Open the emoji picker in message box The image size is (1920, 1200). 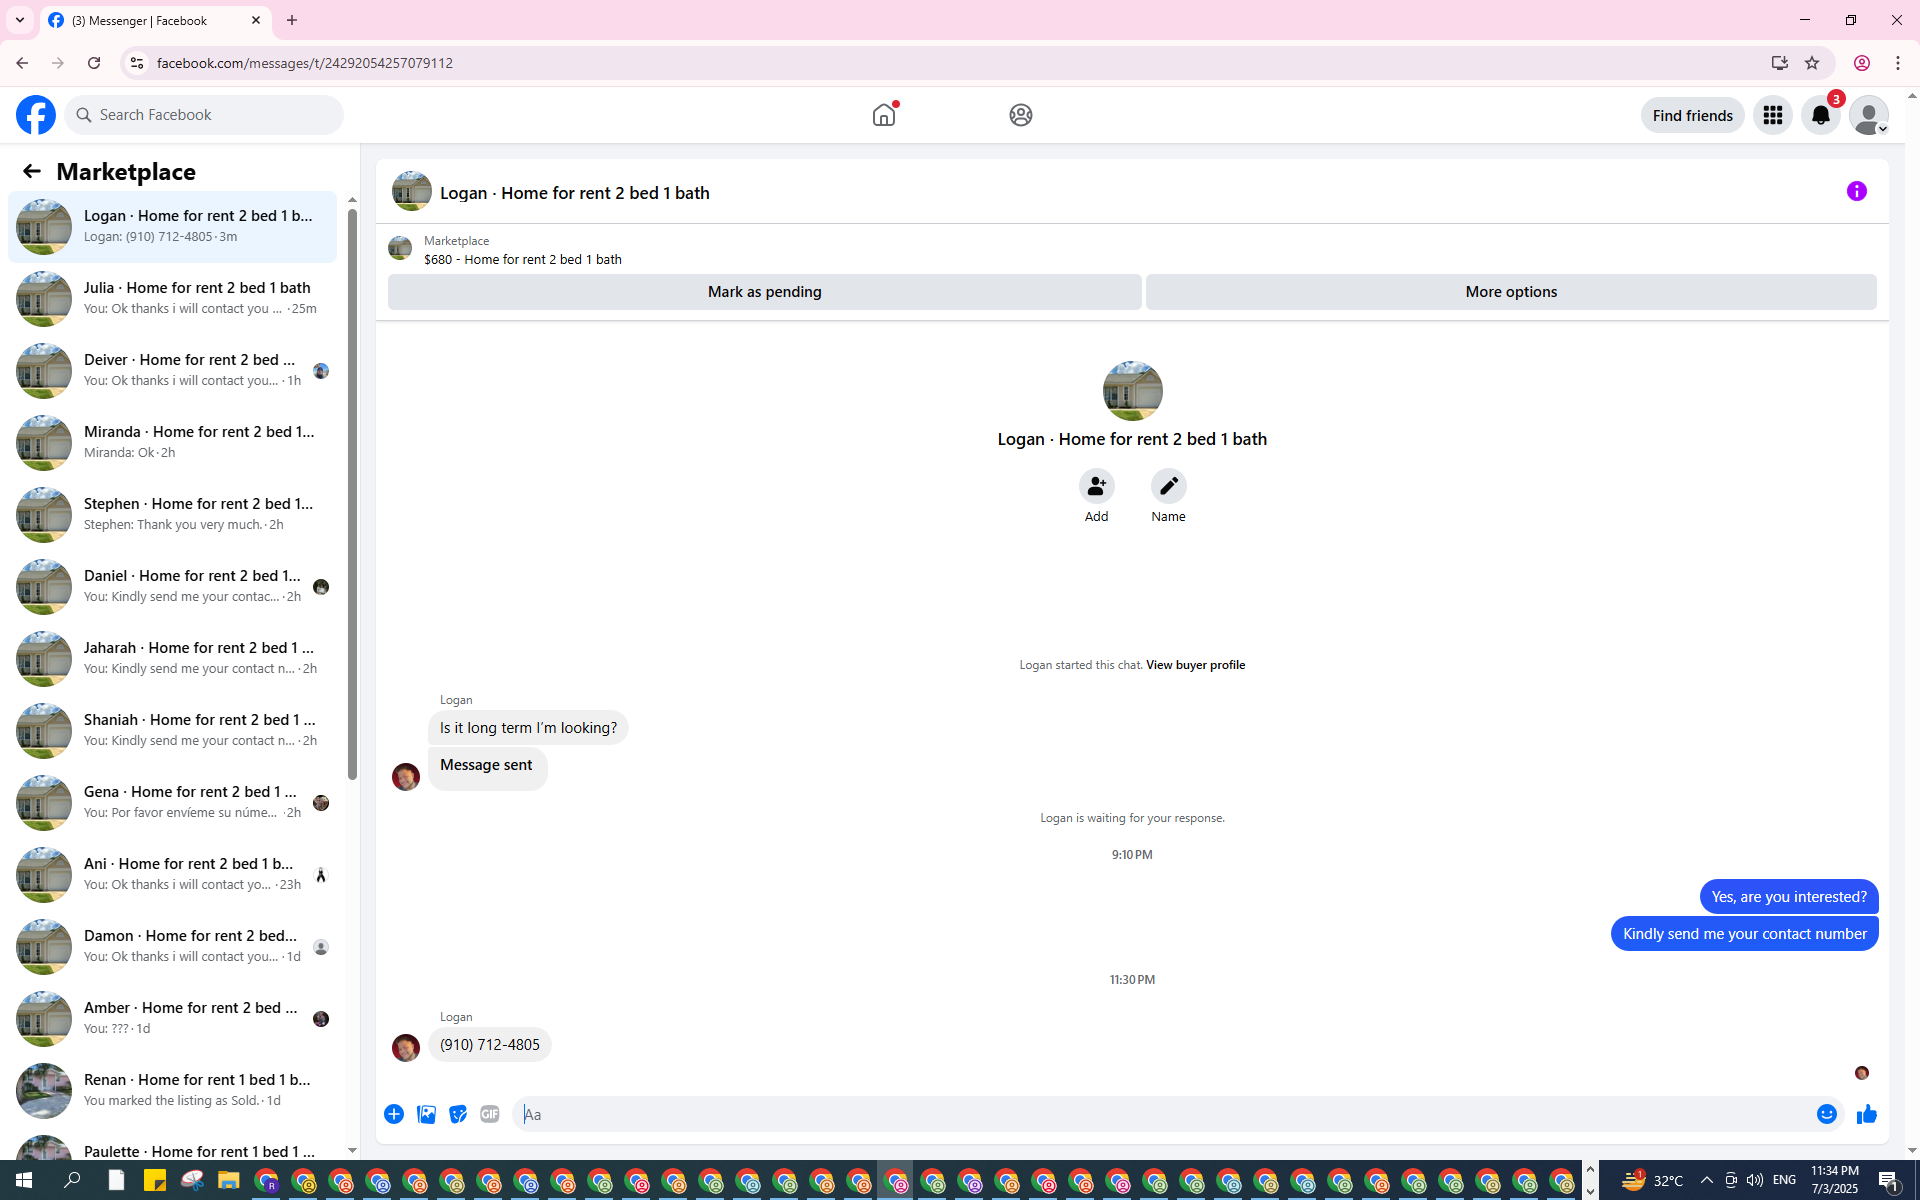1826,1114
